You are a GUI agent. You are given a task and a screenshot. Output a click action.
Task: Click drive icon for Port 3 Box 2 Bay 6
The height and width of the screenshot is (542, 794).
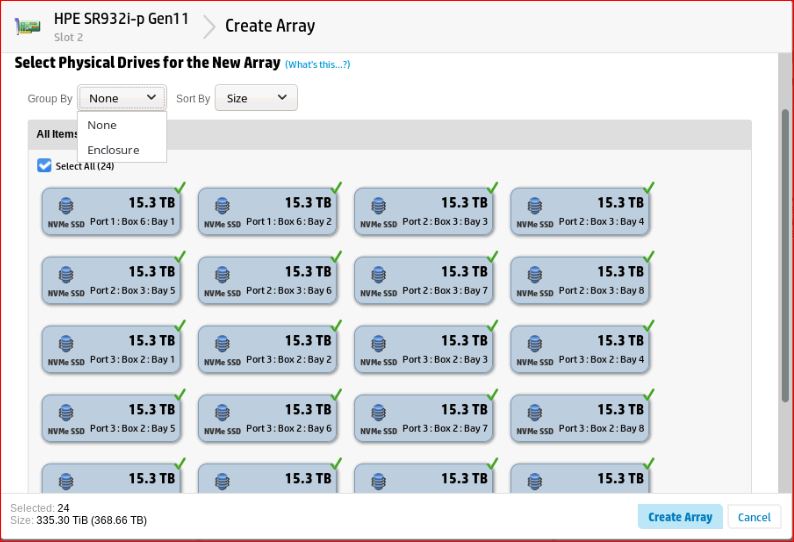point(222,414)
